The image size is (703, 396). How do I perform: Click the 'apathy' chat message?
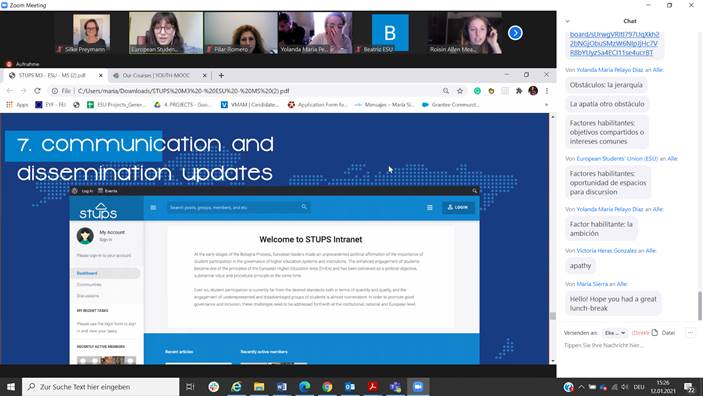point(580,265)
